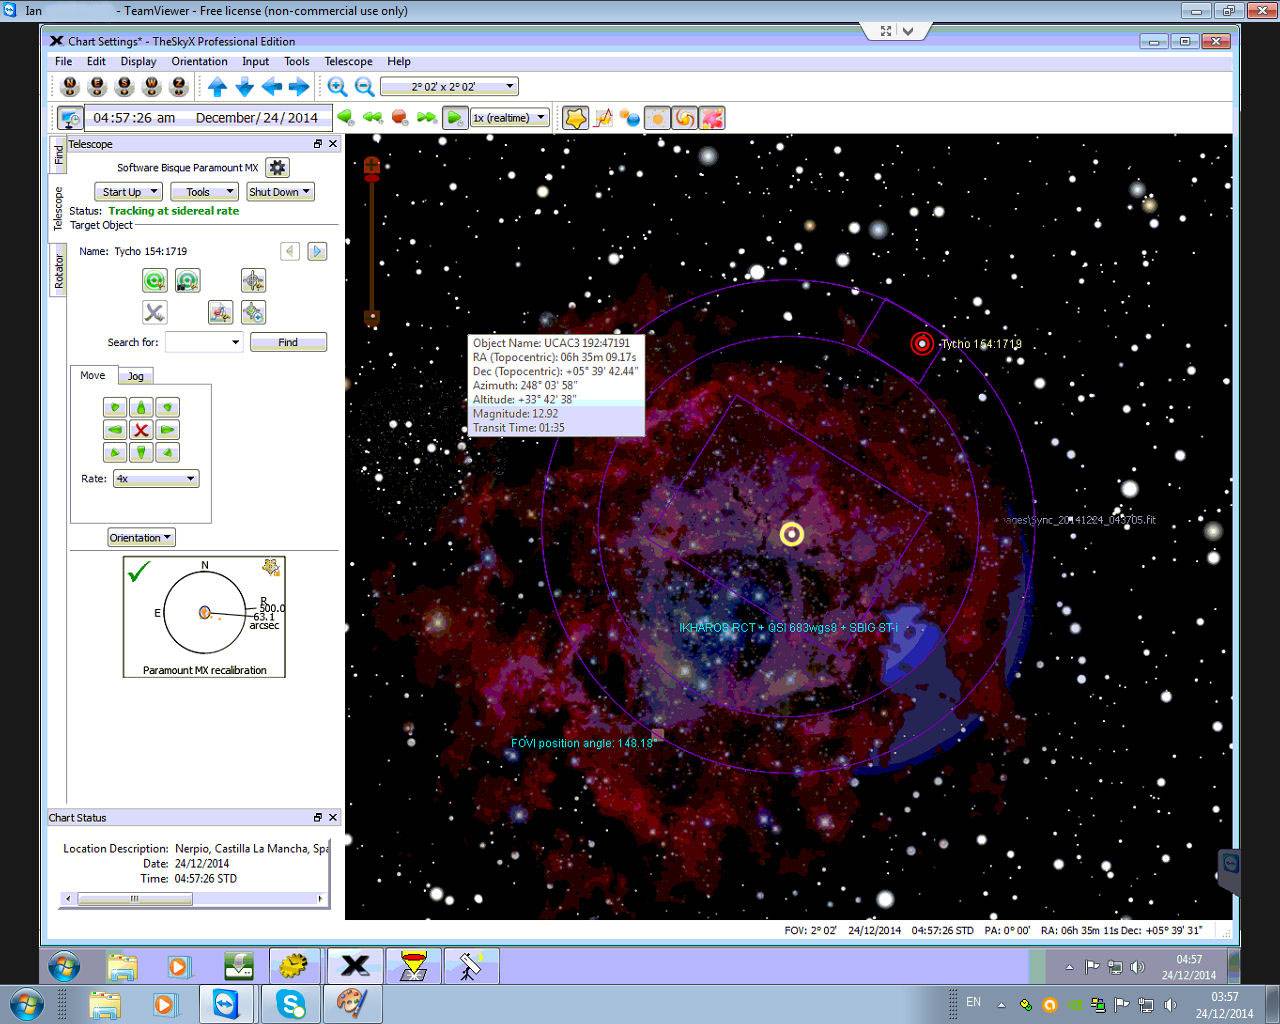1280x1024 pixels.
Task: Open the 1x (realtime) time rate dropdown
Action: click(x=509, y=117)
